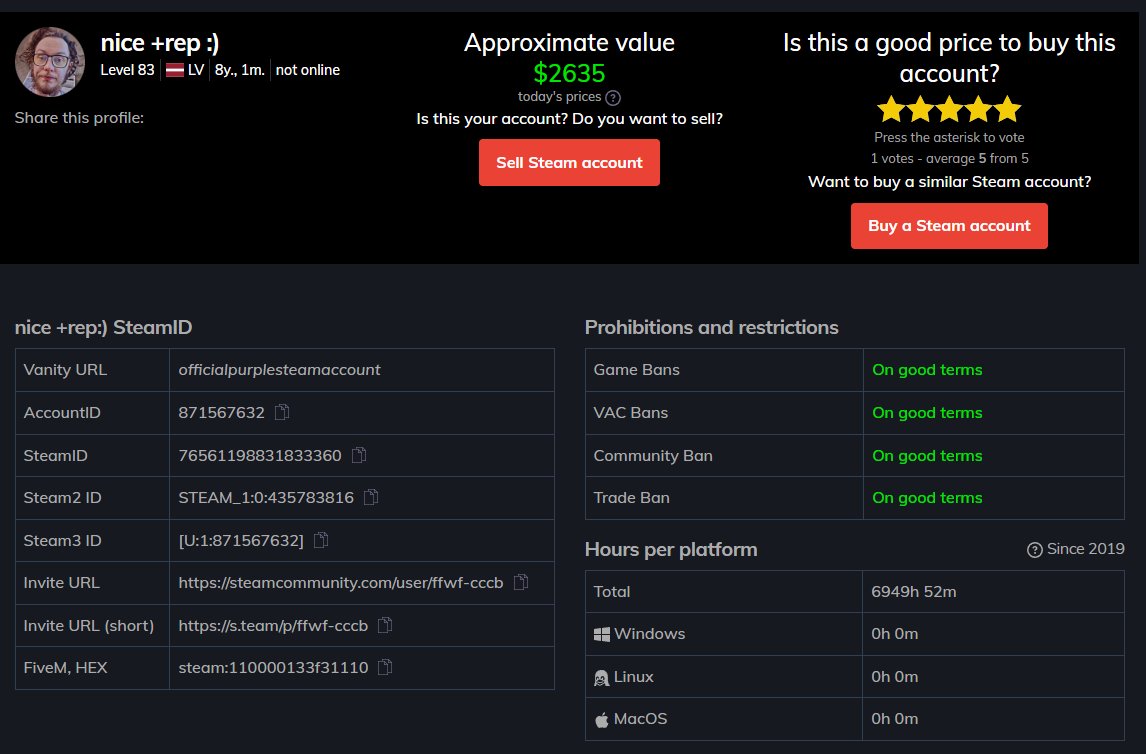Vote with the fourth star

point(978,109)
